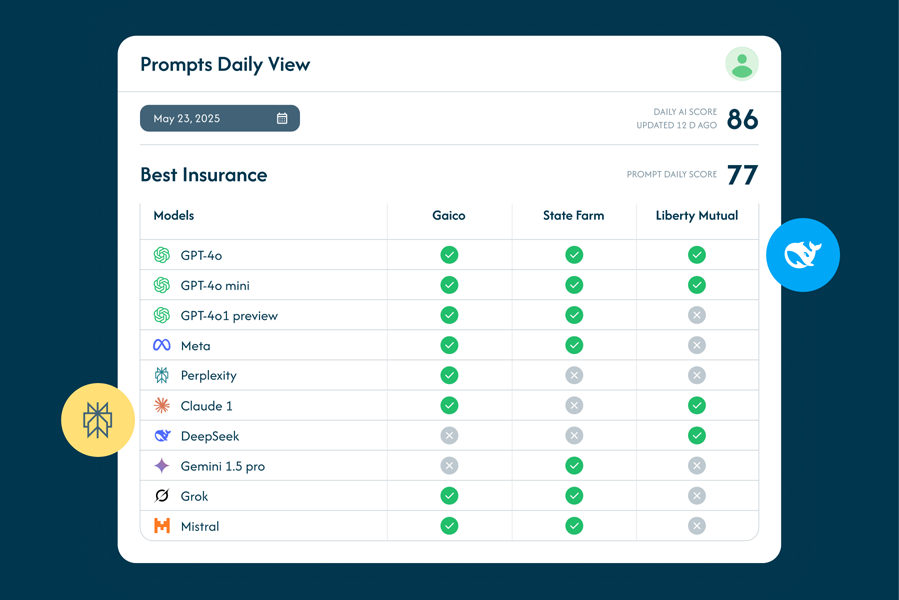Click the "Prompts Daily View" title
This screenshot has width=899, height=600.
(x=225, y=65)
